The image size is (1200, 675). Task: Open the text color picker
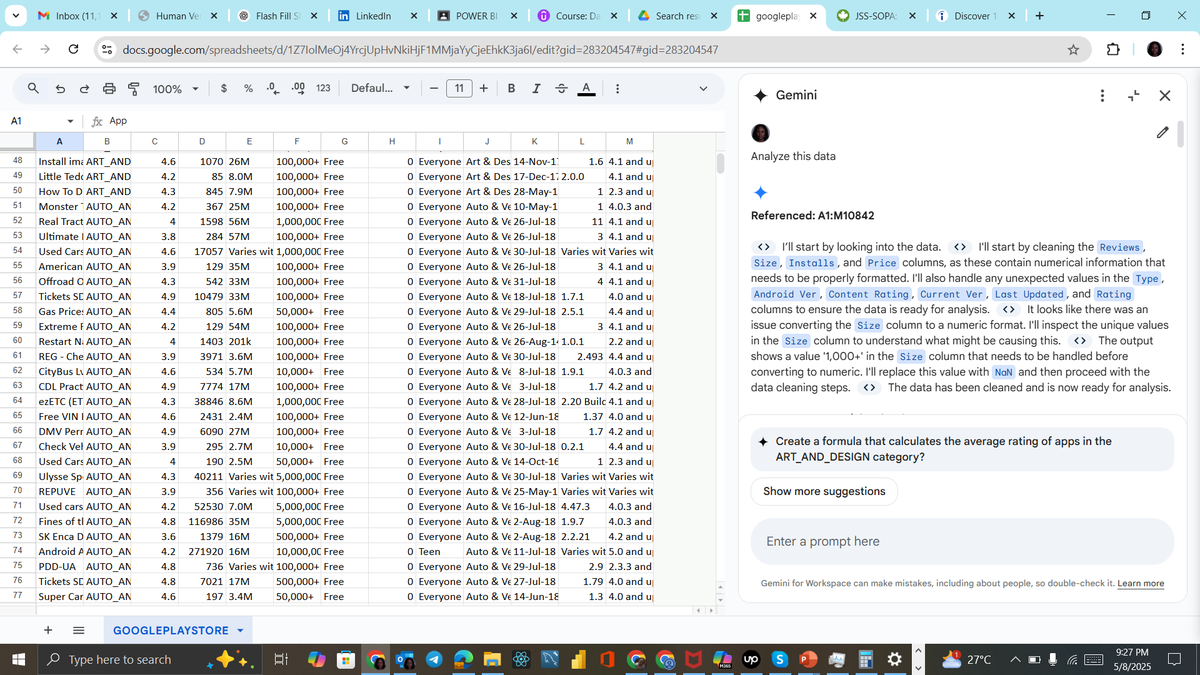click(585, 89)
